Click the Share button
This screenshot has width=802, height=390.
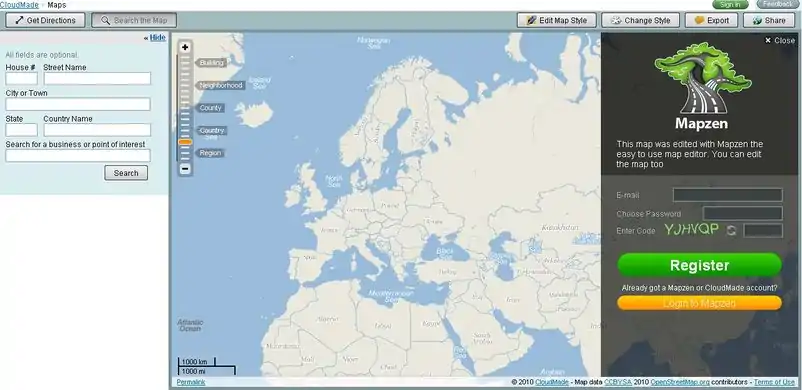[x=769, y=20]
